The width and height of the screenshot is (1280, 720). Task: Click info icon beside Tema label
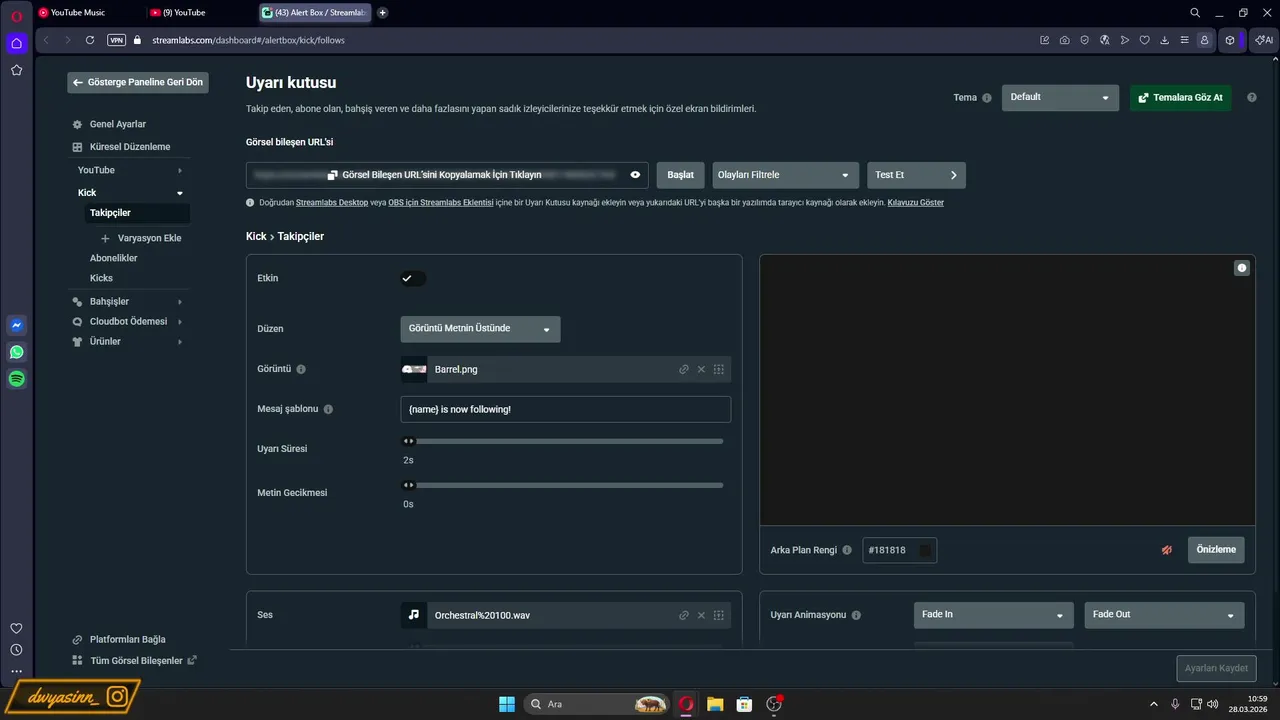click(987, 98)
